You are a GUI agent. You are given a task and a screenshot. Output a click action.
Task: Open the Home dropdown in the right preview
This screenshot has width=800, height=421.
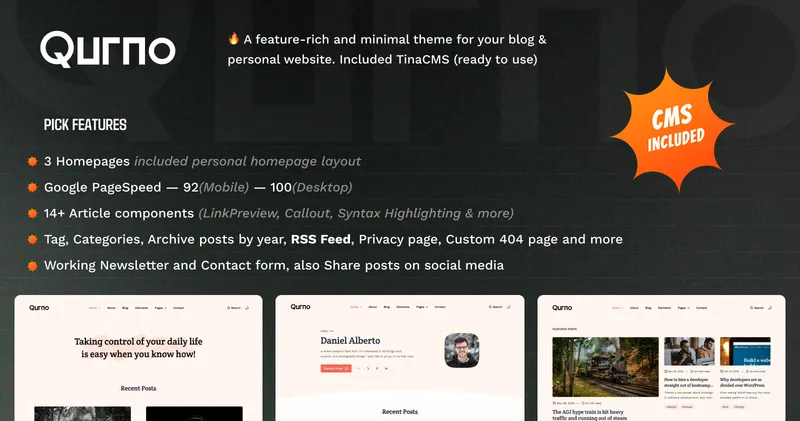click(616, 308)
